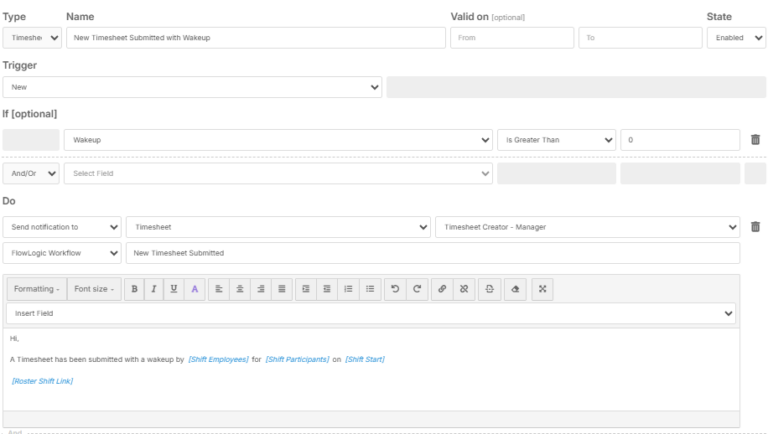Click the Valid on From date field
The height and width of the screenshot is (434, 768).
coord(511,38)
